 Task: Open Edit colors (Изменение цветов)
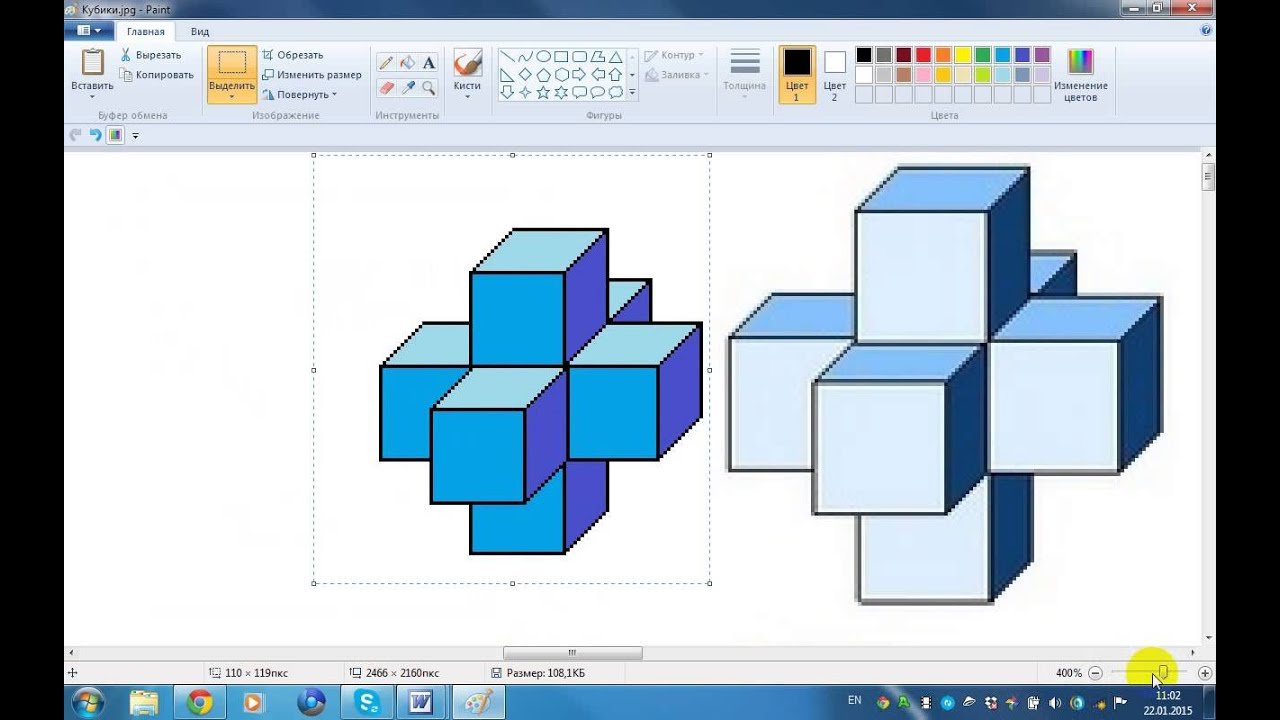click(x=1080, y=75)
